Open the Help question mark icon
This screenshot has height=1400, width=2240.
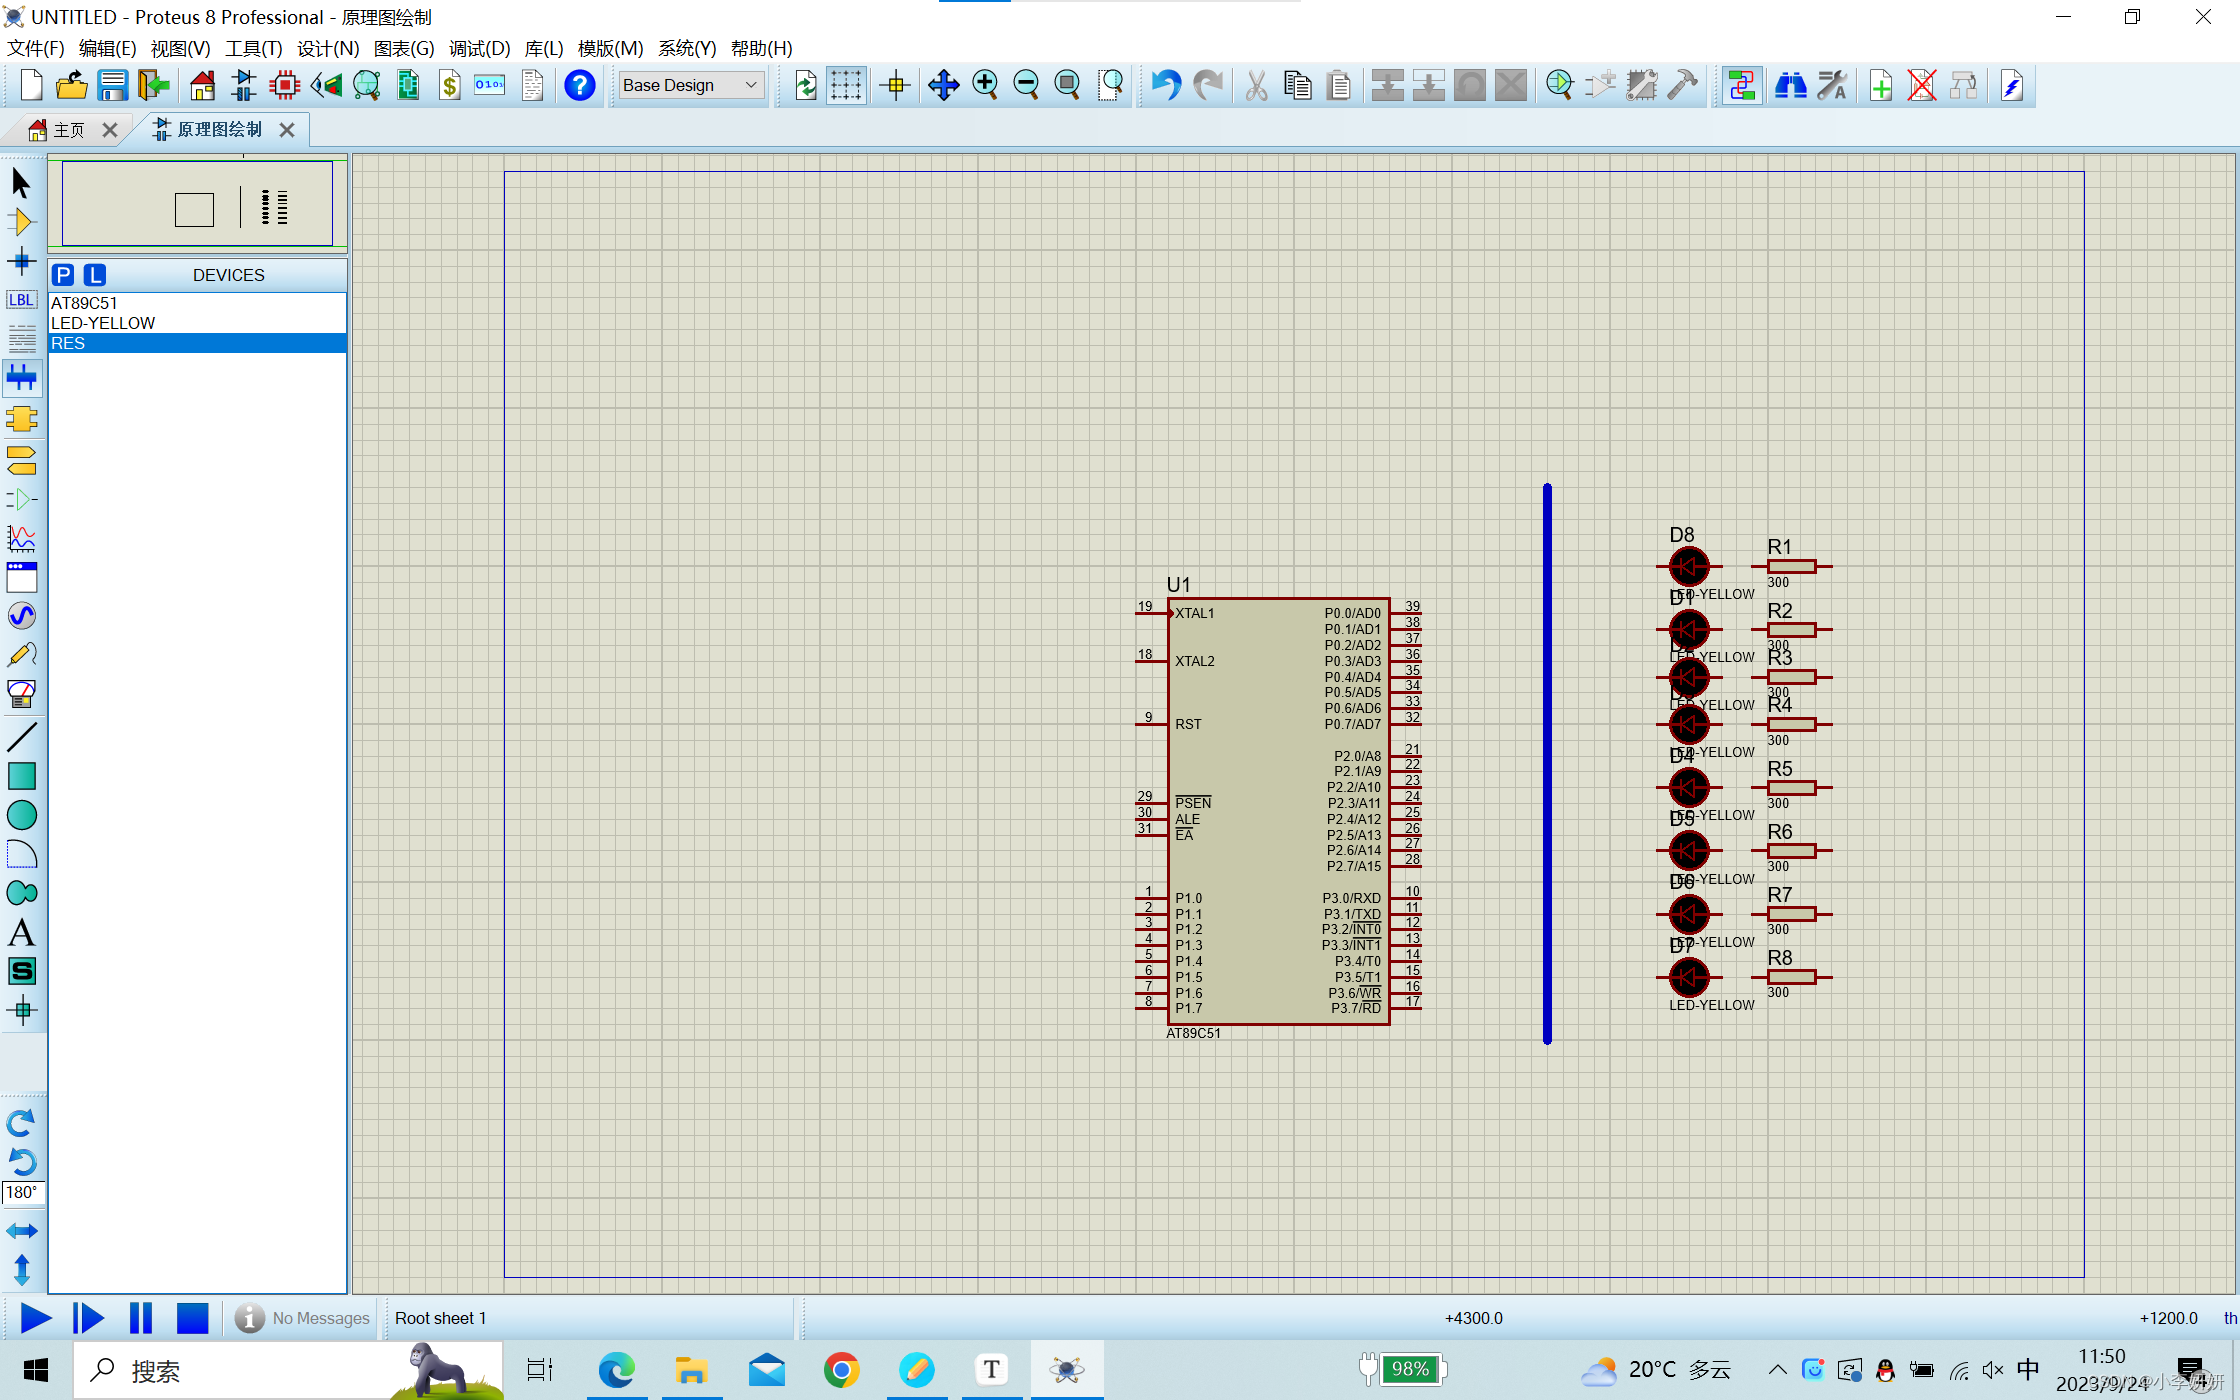point(579,85)
